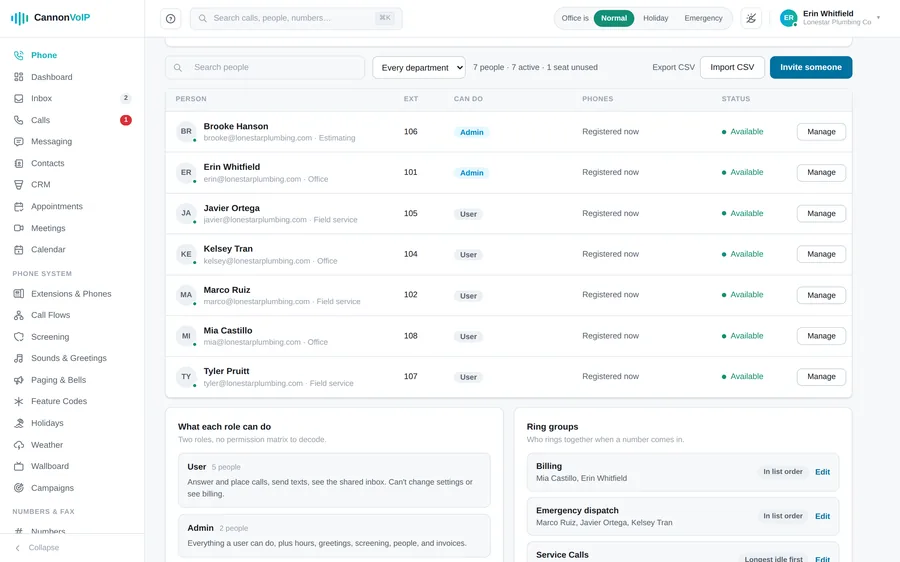Viewport: 900px width, 562px height.
Task: Click the Extensions & Phones icon
Action: point(19,293)
